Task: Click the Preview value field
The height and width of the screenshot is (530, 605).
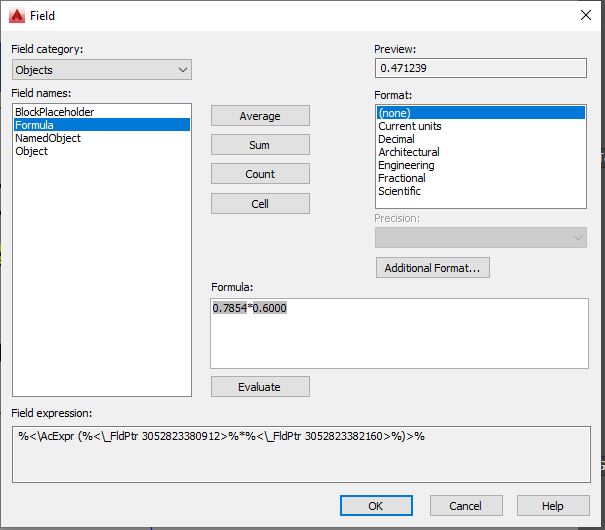Action: coord(481,68)
